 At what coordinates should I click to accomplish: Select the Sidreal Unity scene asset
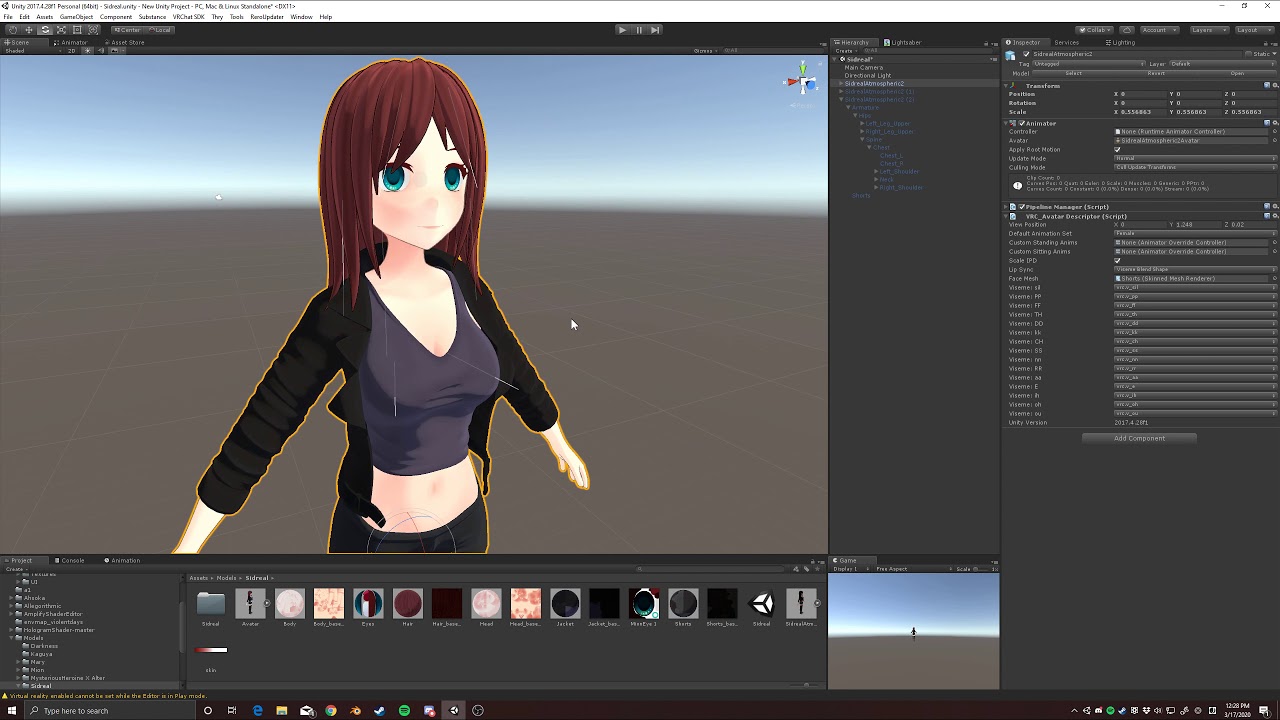pos(762,603)
